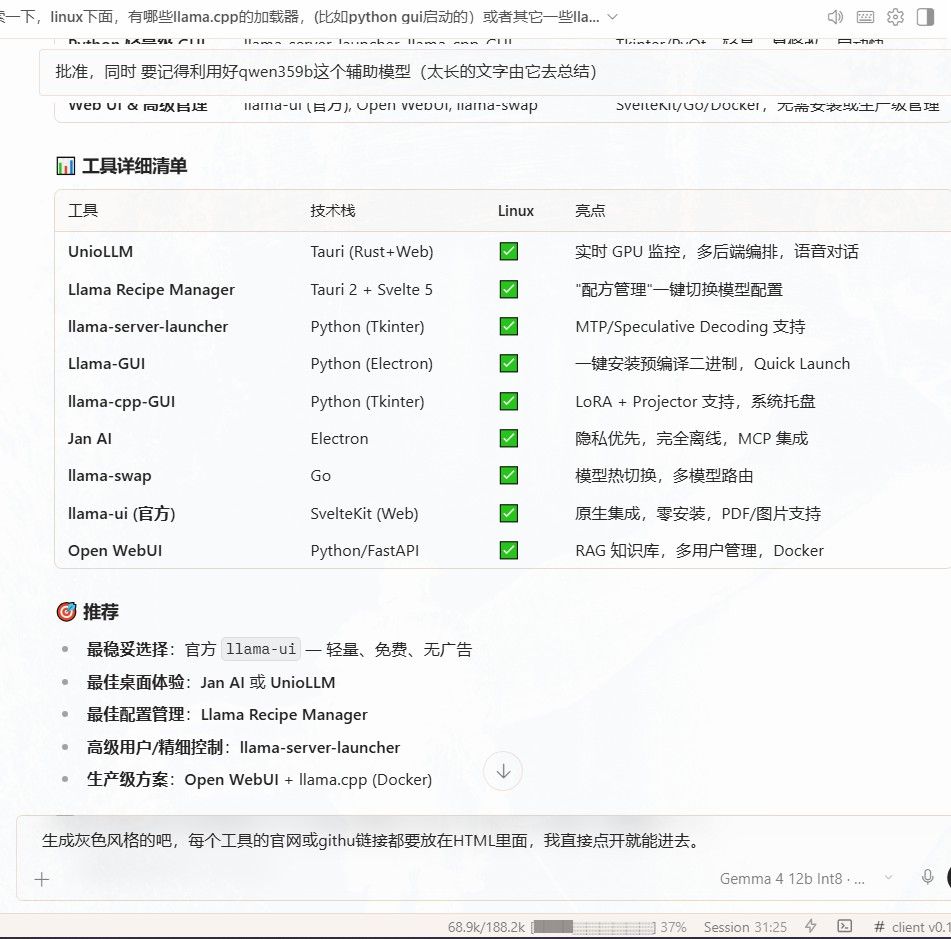The height and width of the screenshot is (939, 951).
Task: Click the 亮点 column header
Action: (x=590, y=210)
